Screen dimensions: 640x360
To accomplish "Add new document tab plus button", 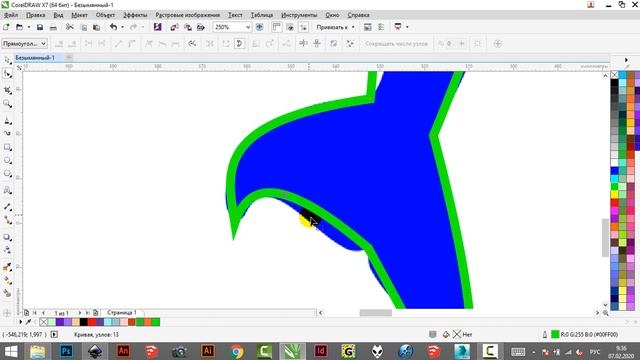I will 69,58.
